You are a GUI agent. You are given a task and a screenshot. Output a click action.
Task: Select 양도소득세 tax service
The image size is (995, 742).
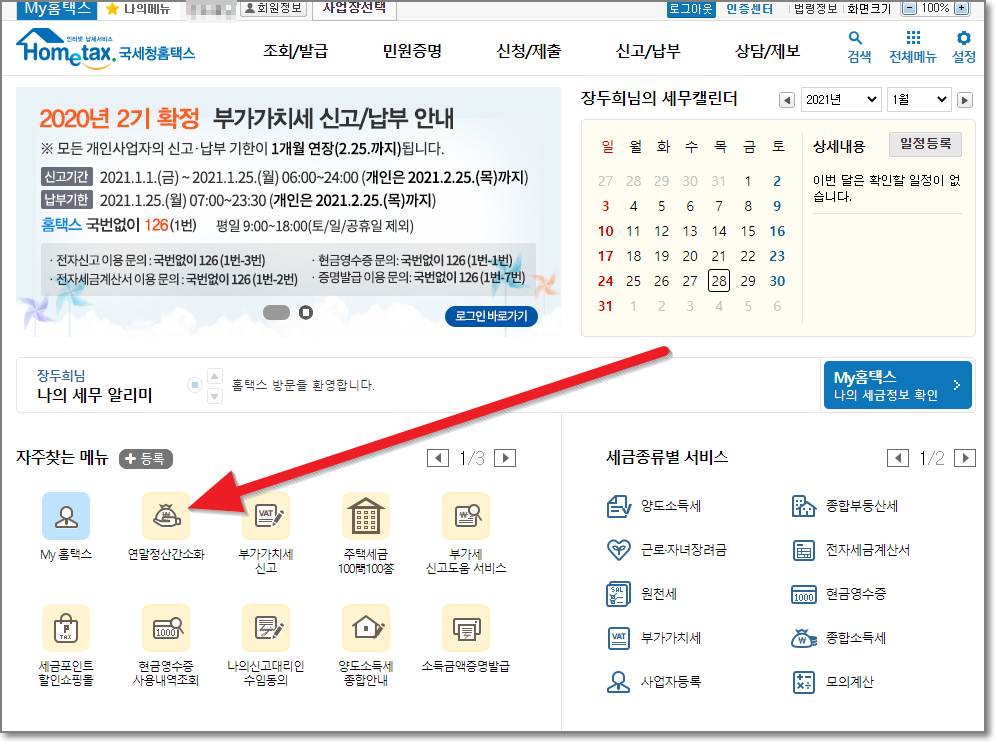coord(654,507)
